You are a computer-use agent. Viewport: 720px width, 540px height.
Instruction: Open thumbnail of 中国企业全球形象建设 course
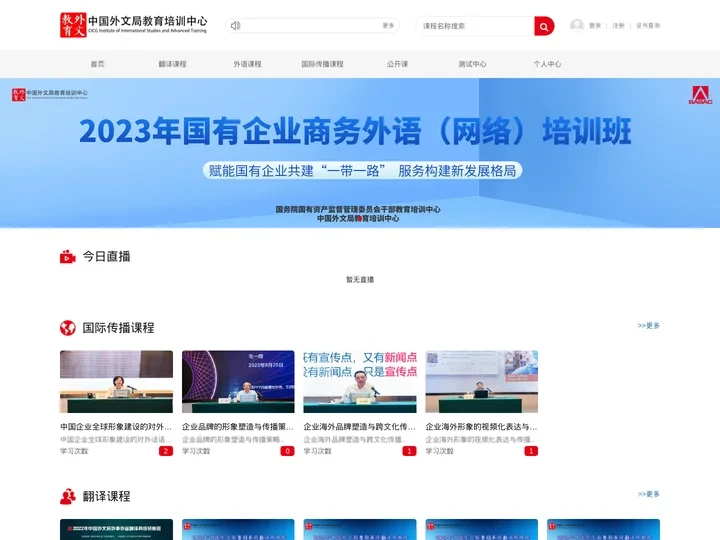coord(117,382)
